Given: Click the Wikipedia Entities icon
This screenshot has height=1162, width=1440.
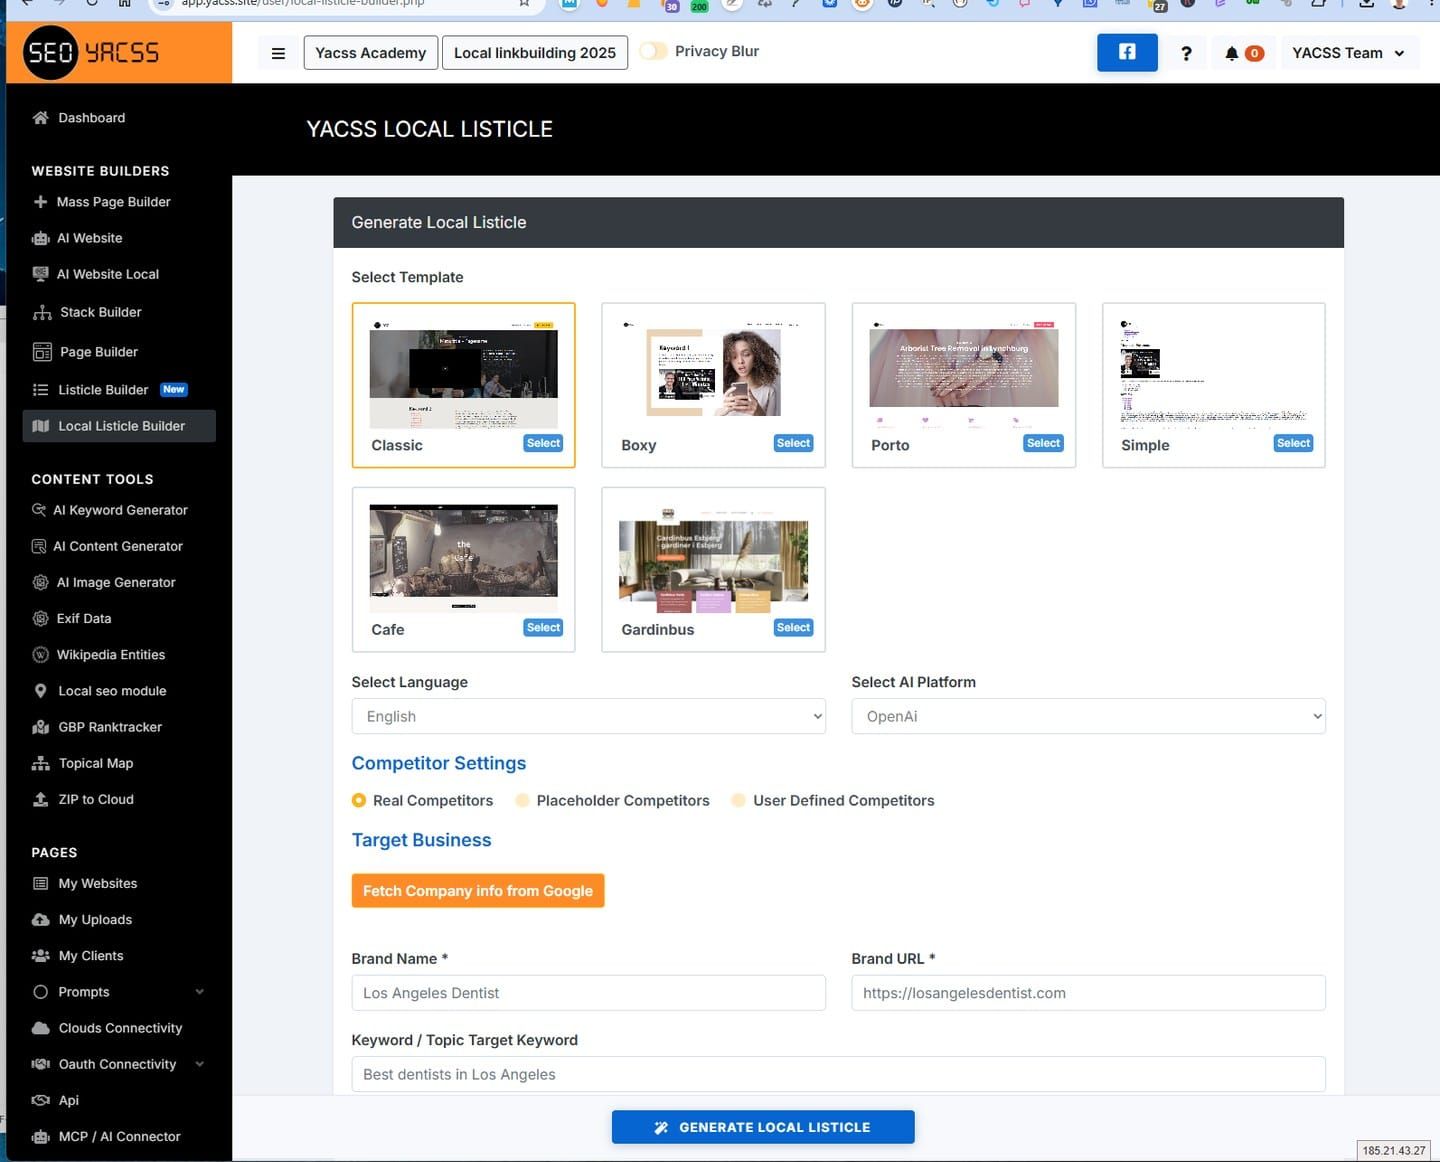Looking at the screenshot, I should pos(40,655).
